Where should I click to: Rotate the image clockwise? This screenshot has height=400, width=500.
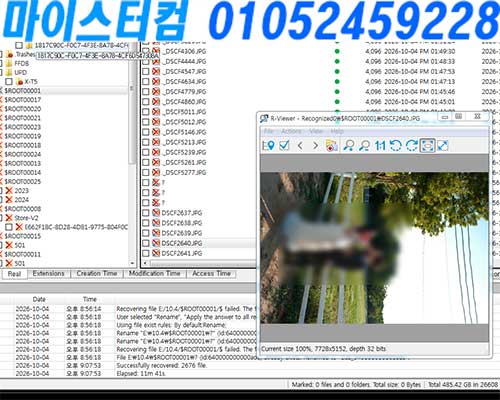point(411,145)
